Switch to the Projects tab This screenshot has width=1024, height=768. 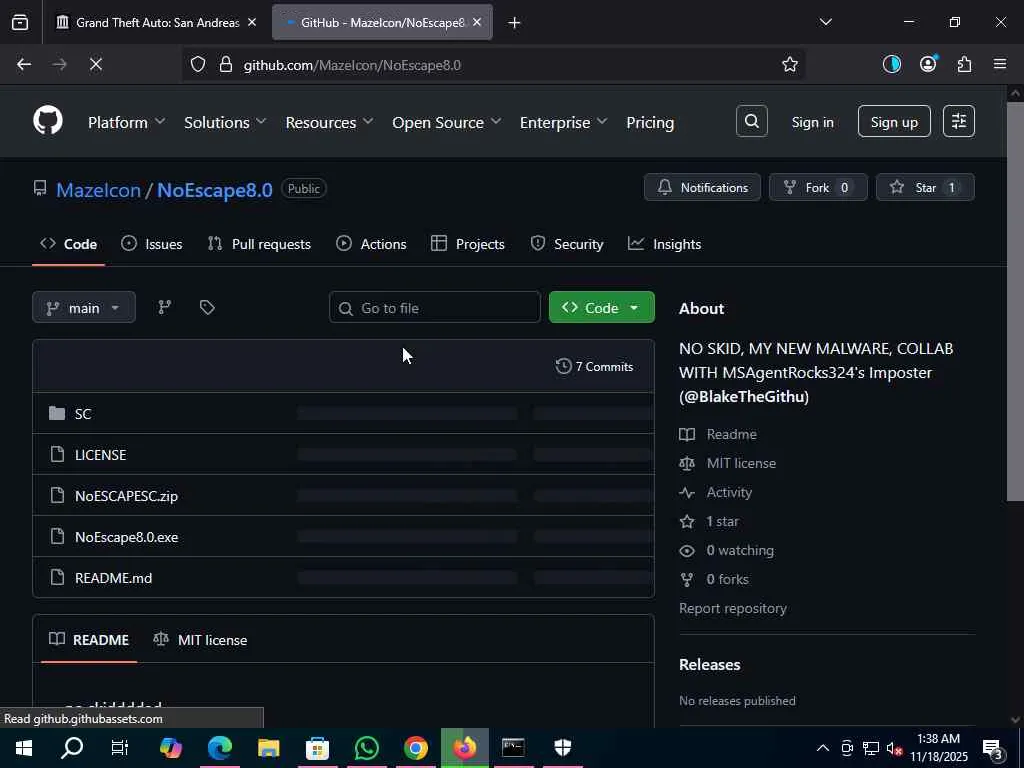(468, 244)
